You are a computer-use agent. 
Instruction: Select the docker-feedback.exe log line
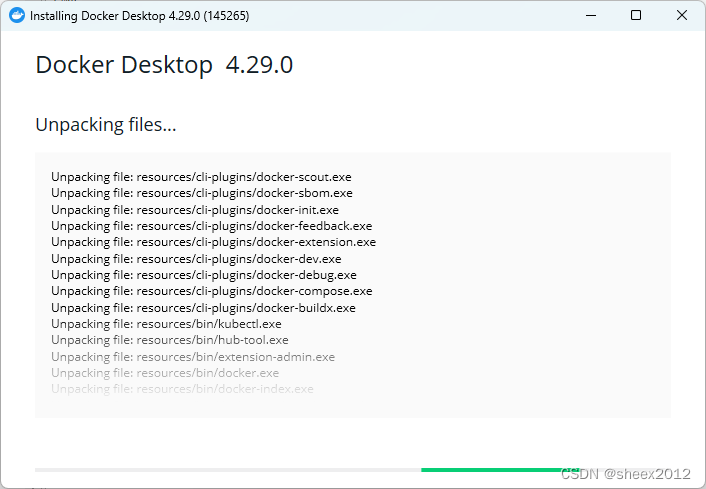tap(212, 226)
